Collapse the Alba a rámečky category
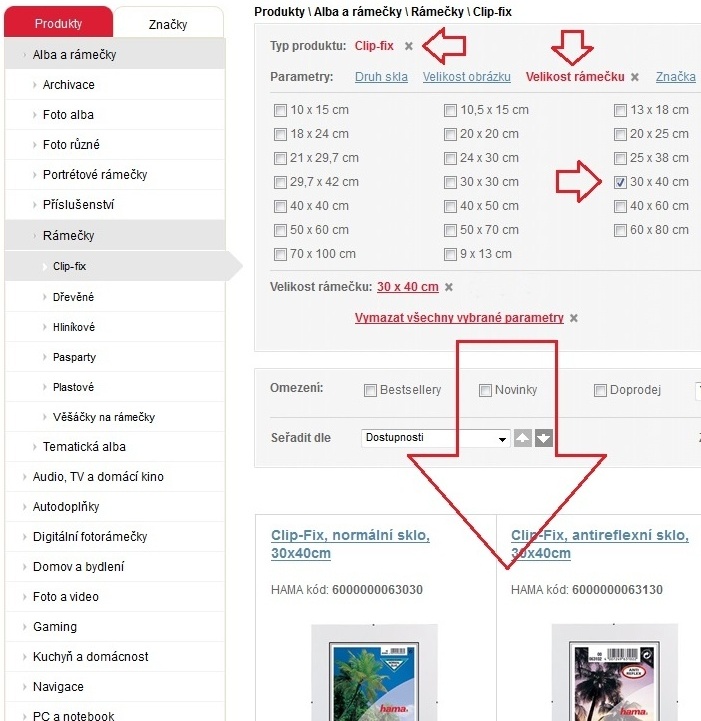Screen dimensions: 701x721 [115, 54]
